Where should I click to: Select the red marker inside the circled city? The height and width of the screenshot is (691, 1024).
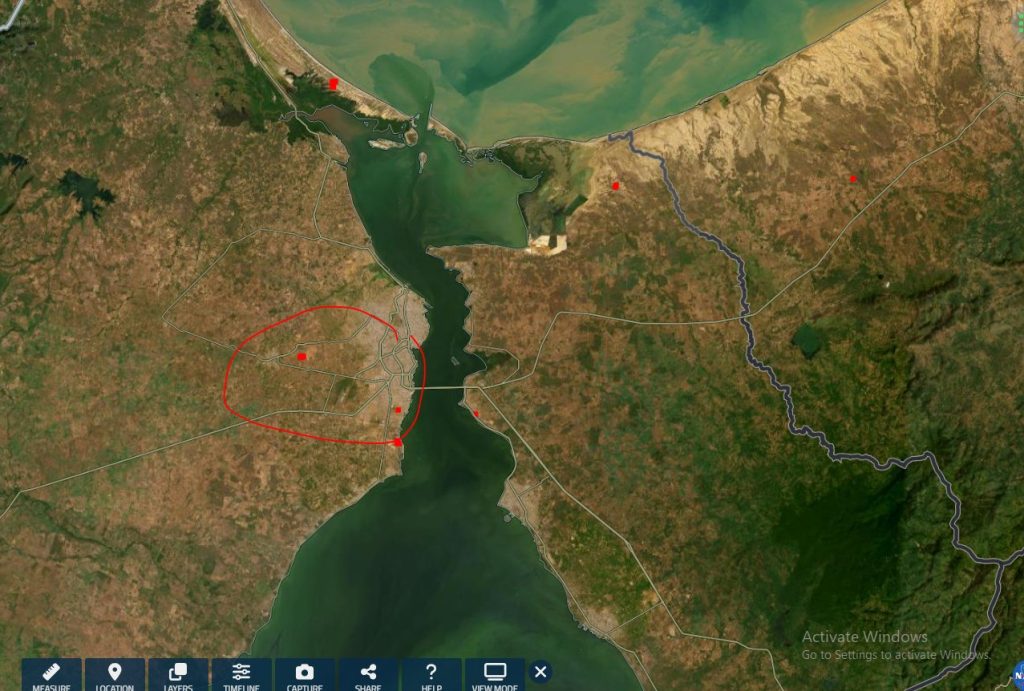click(299, 354)
